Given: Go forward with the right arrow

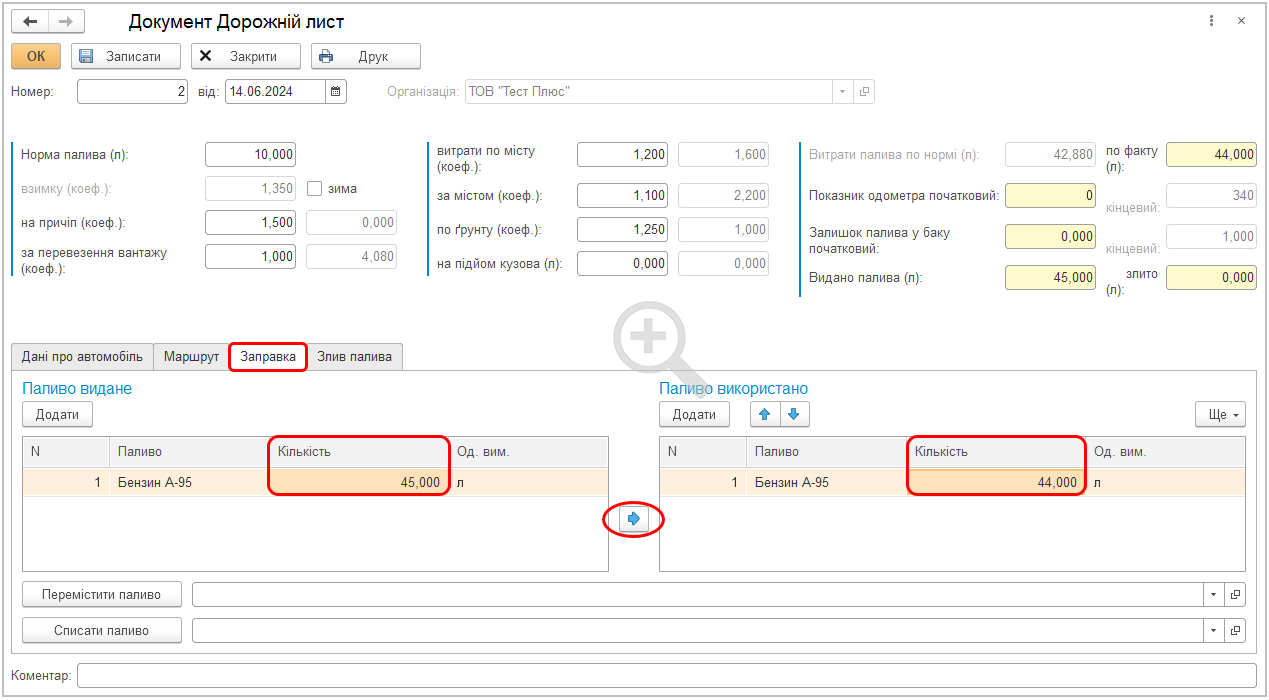Looking at the screenshot, I should [66, 21].
